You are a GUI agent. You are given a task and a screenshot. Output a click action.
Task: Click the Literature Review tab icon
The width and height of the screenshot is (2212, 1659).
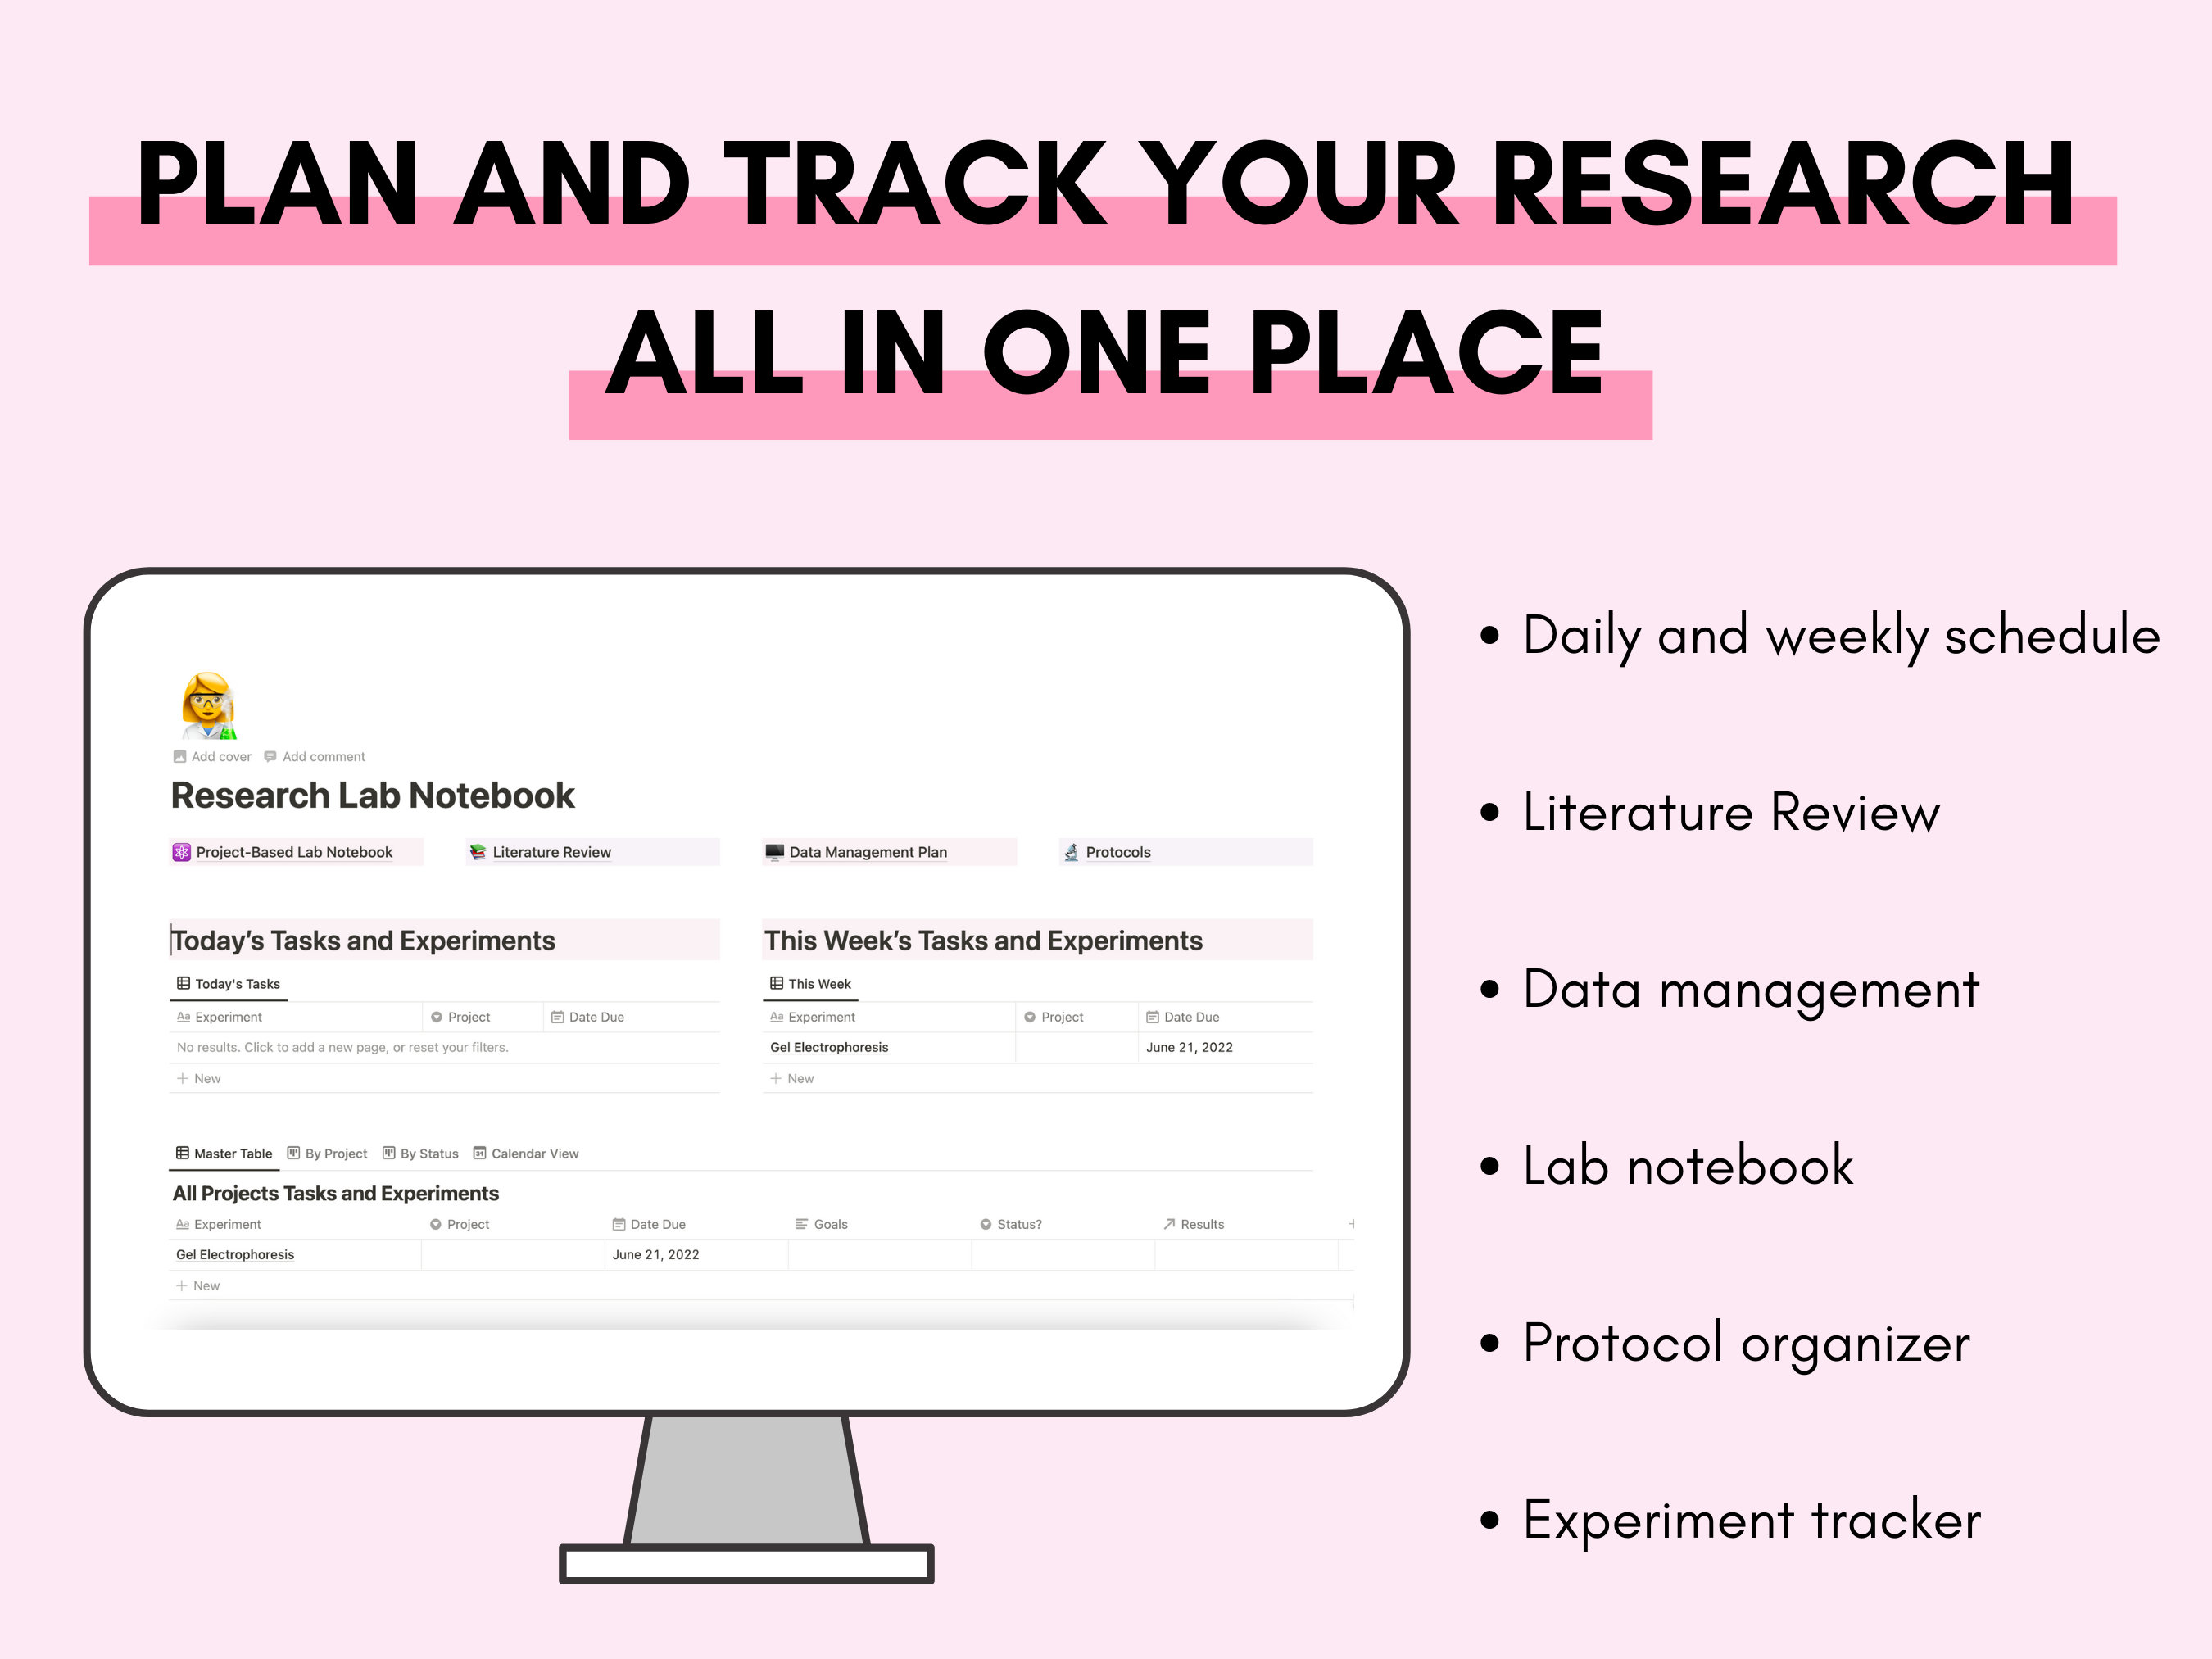click(x=484, y=852)
